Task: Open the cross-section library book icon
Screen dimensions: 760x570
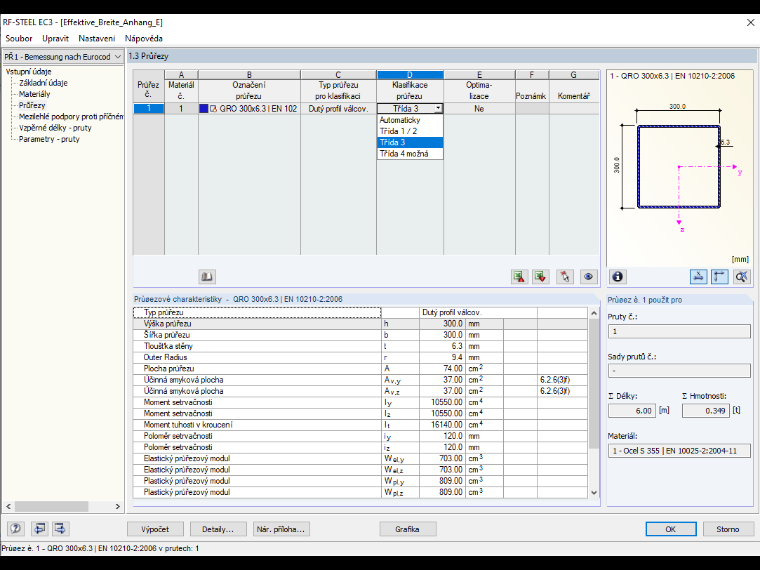Action: pos(207,277)
